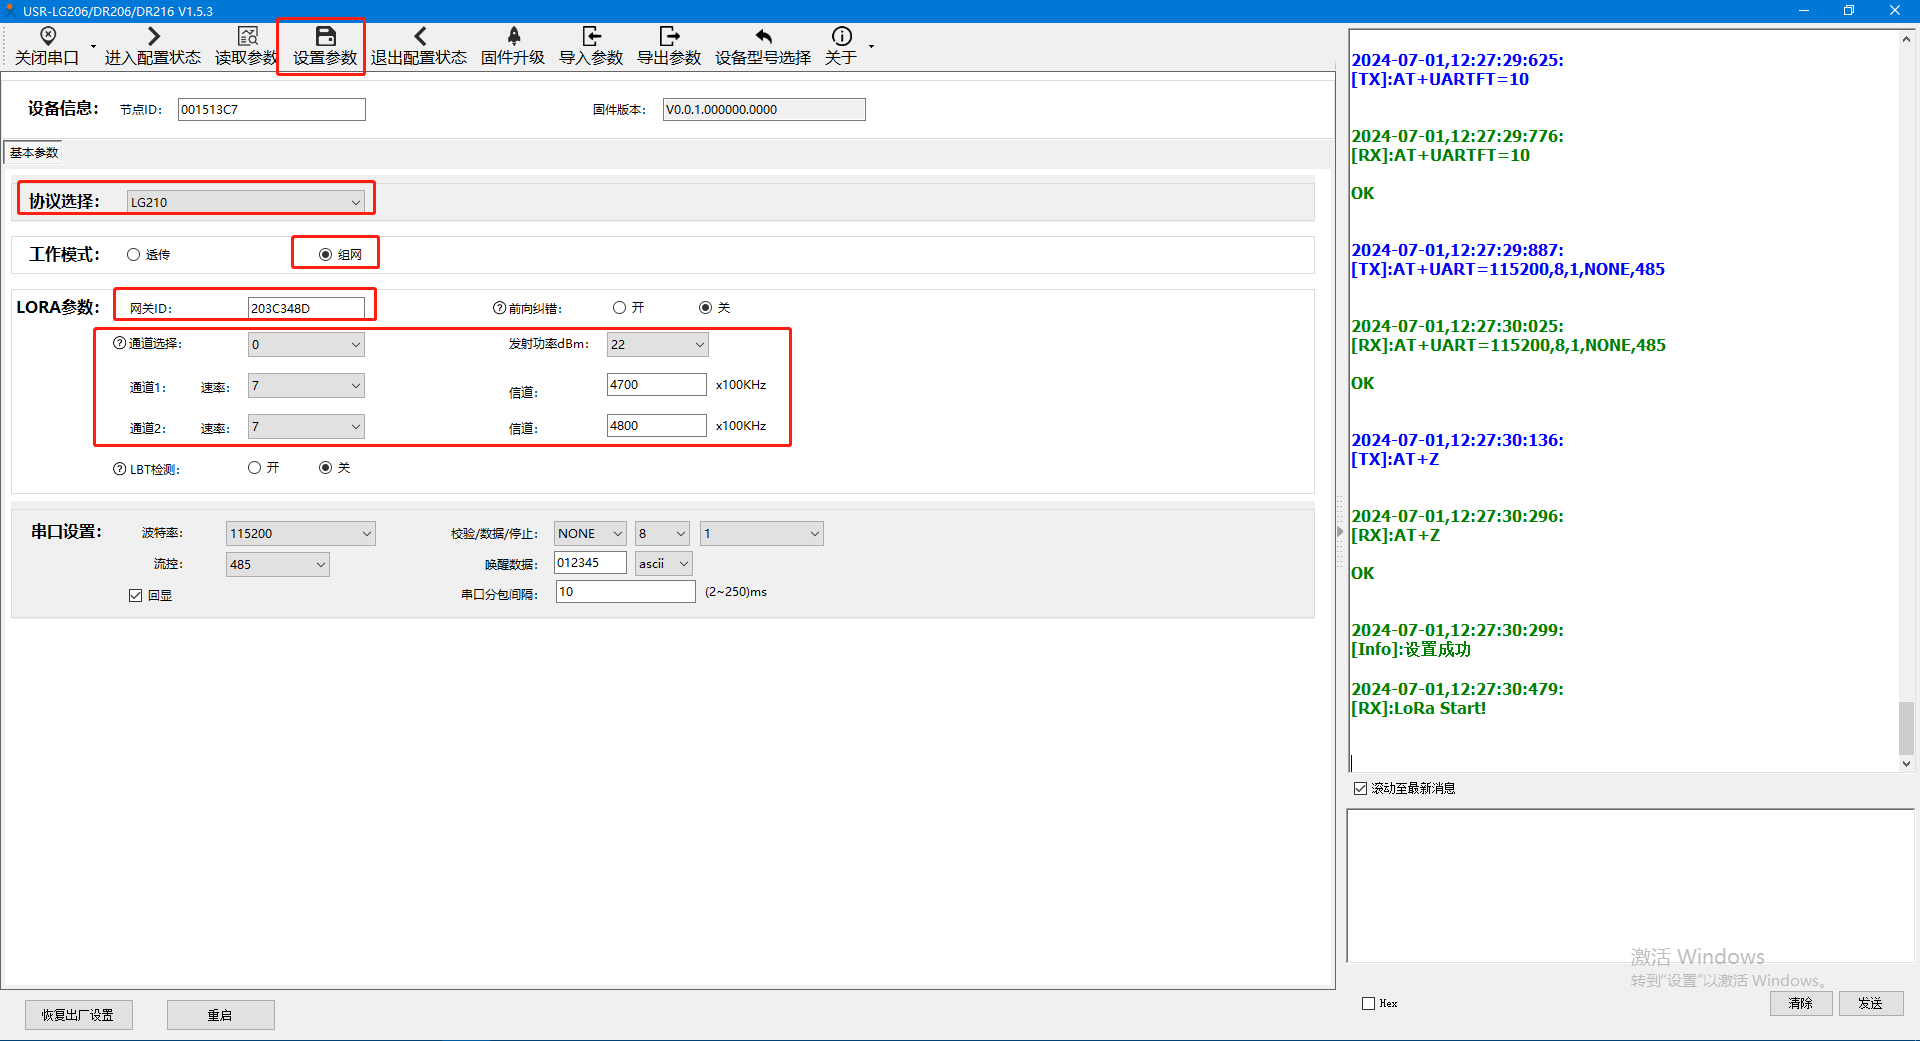Select 组网 work mode radio
This screenshot has width=1920, height=1041.
(325, 255)
